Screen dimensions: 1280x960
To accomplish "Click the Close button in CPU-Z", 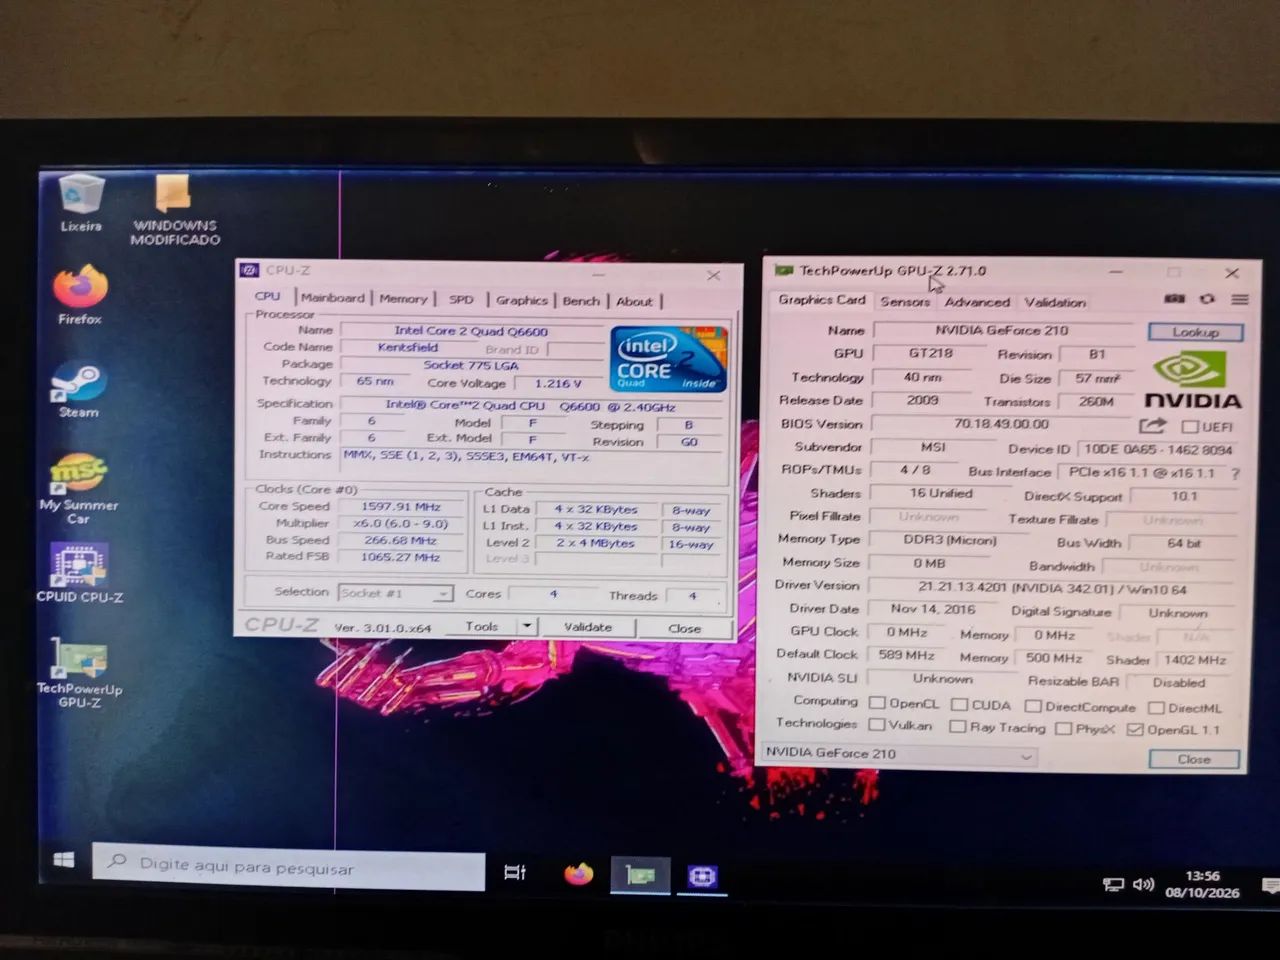I will pyautogui.click(x=684, y=628).
